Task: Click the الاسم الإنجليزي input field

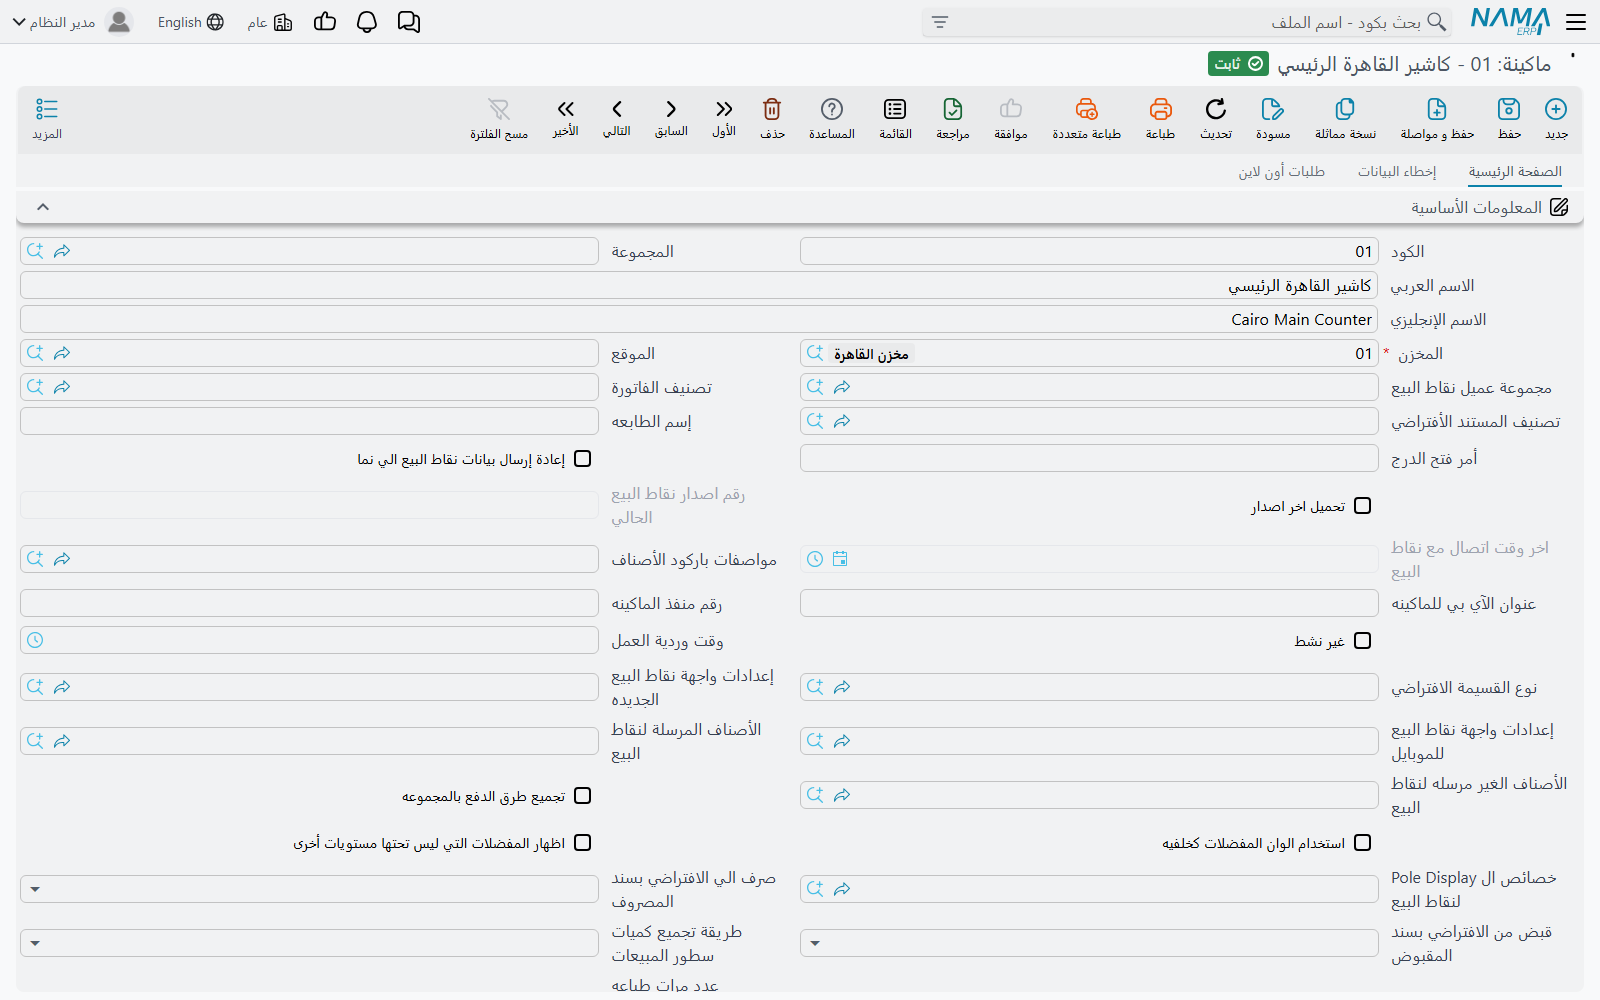Action: pos(699,319)
